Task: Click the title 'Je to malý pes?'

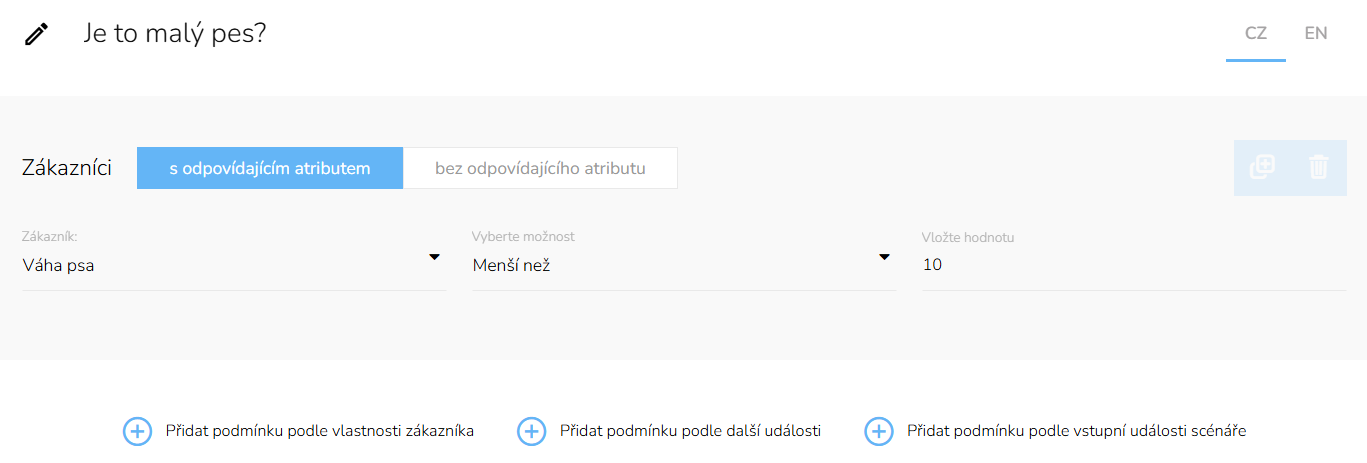Action: click(176, 34)
